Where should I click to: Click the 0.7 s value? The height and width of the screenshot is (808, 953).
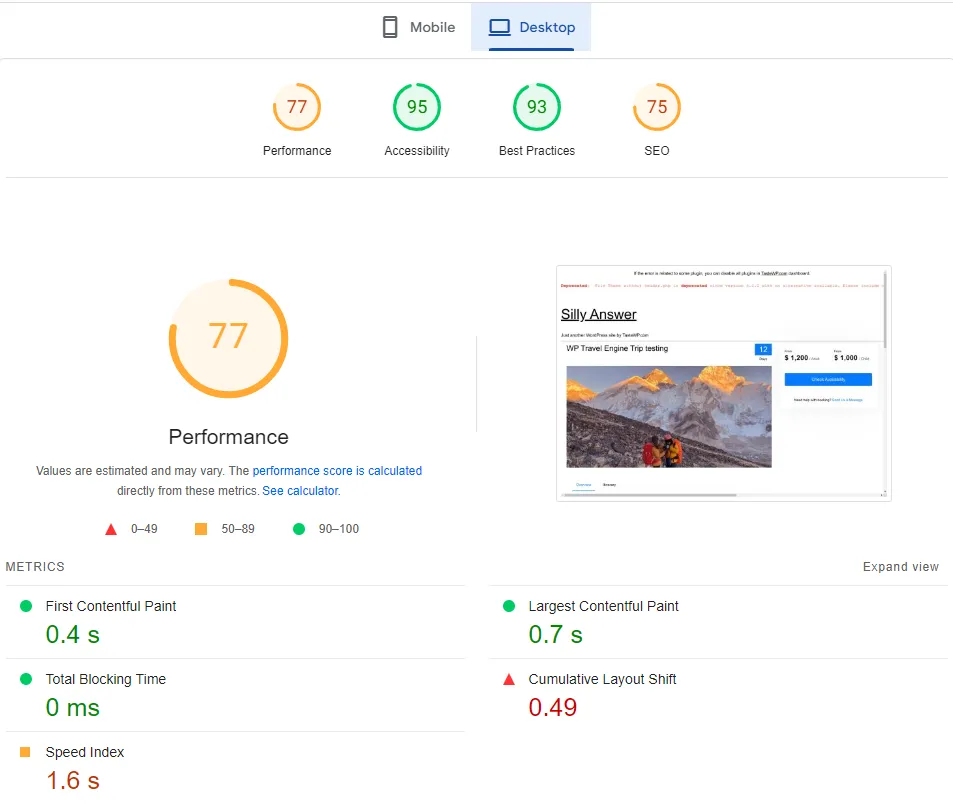click(556, 635)
